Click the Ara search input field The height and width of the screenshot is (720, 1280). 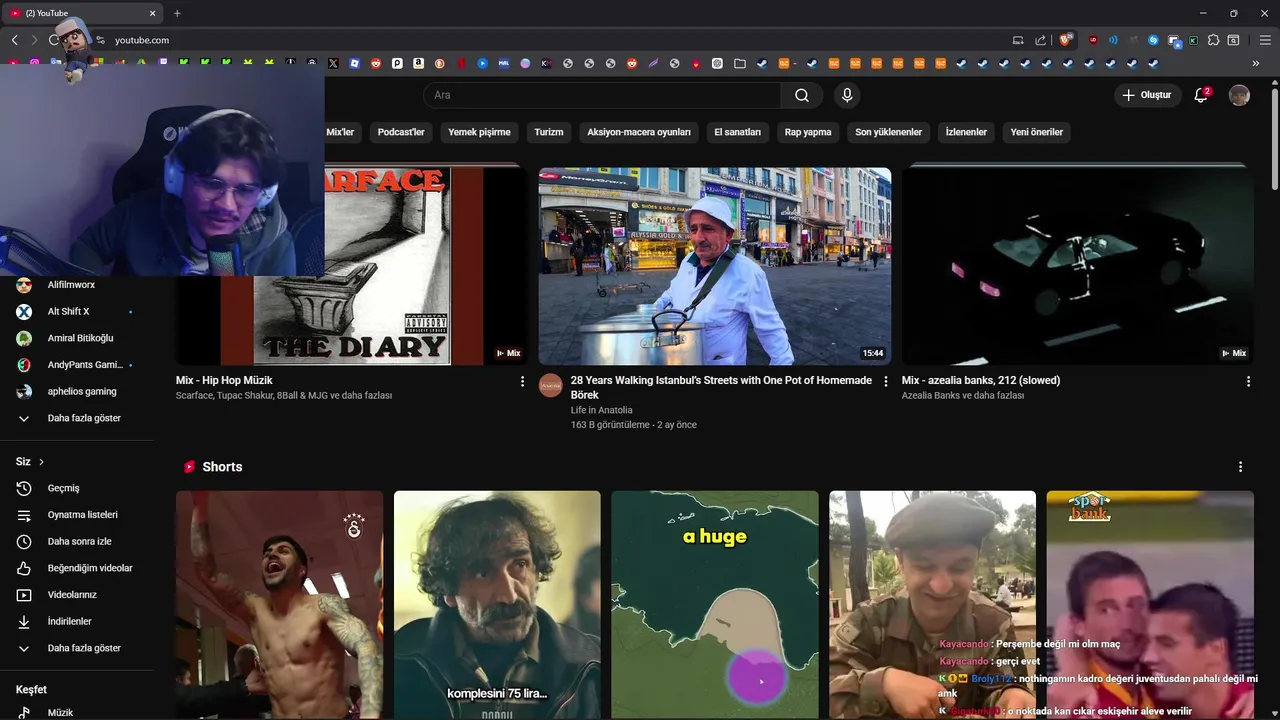pyautogui.click(x=604, y=95)
